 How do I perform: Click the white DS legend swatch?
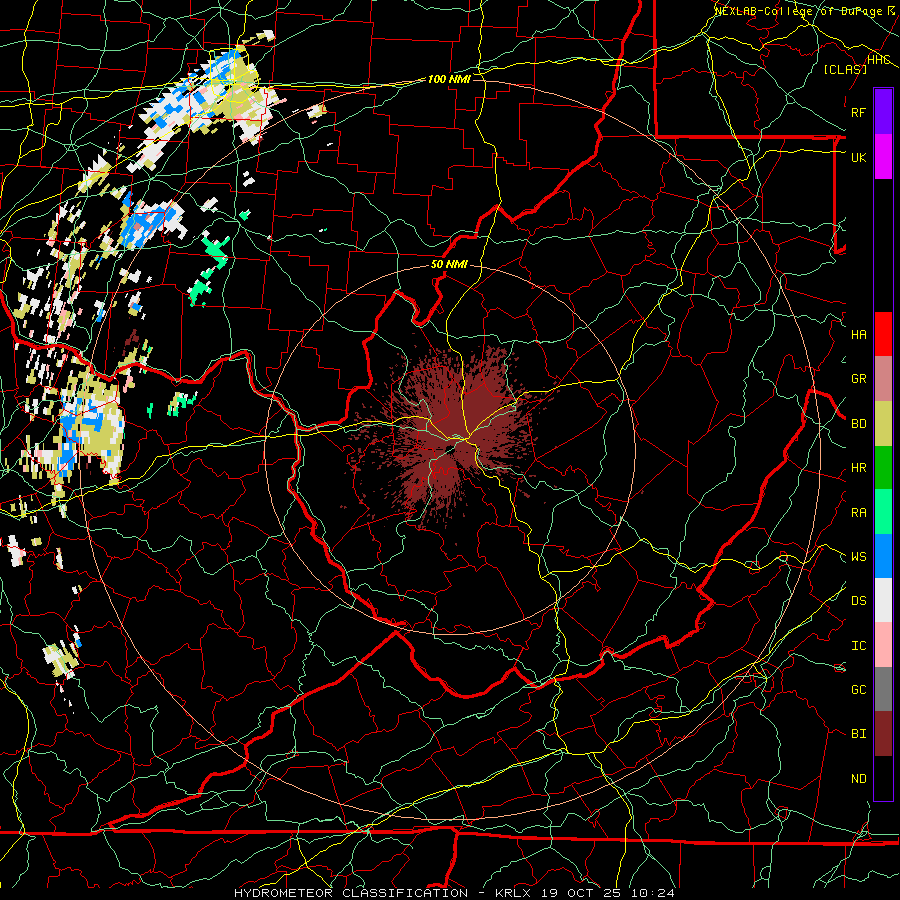tap(883, 600)
